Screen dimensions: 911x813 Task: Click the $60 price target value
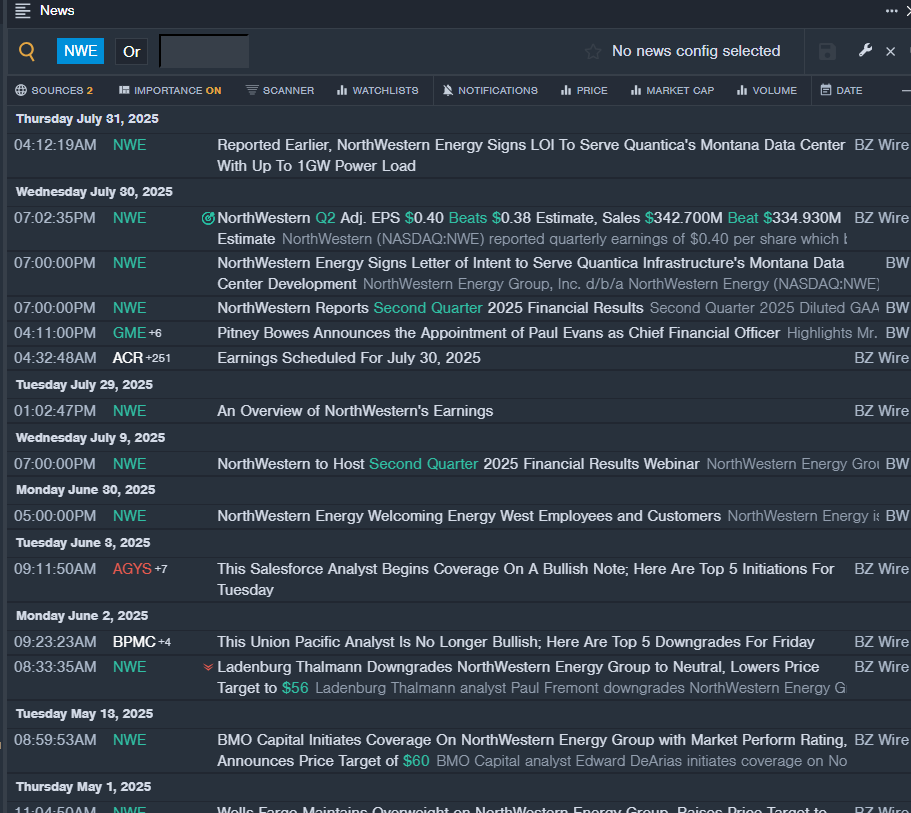click(416, 761)
